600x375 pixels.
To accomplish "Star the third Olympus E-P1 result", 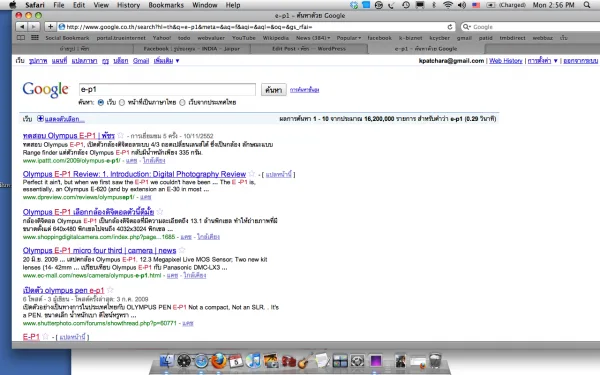I will [x=160, y=211].
